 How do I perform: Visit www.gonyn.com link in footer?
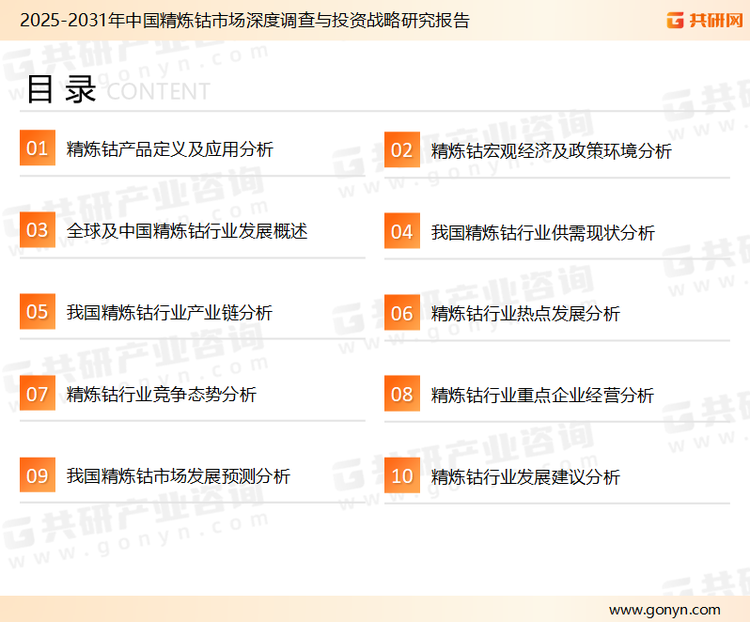click(x=664, y=610)
